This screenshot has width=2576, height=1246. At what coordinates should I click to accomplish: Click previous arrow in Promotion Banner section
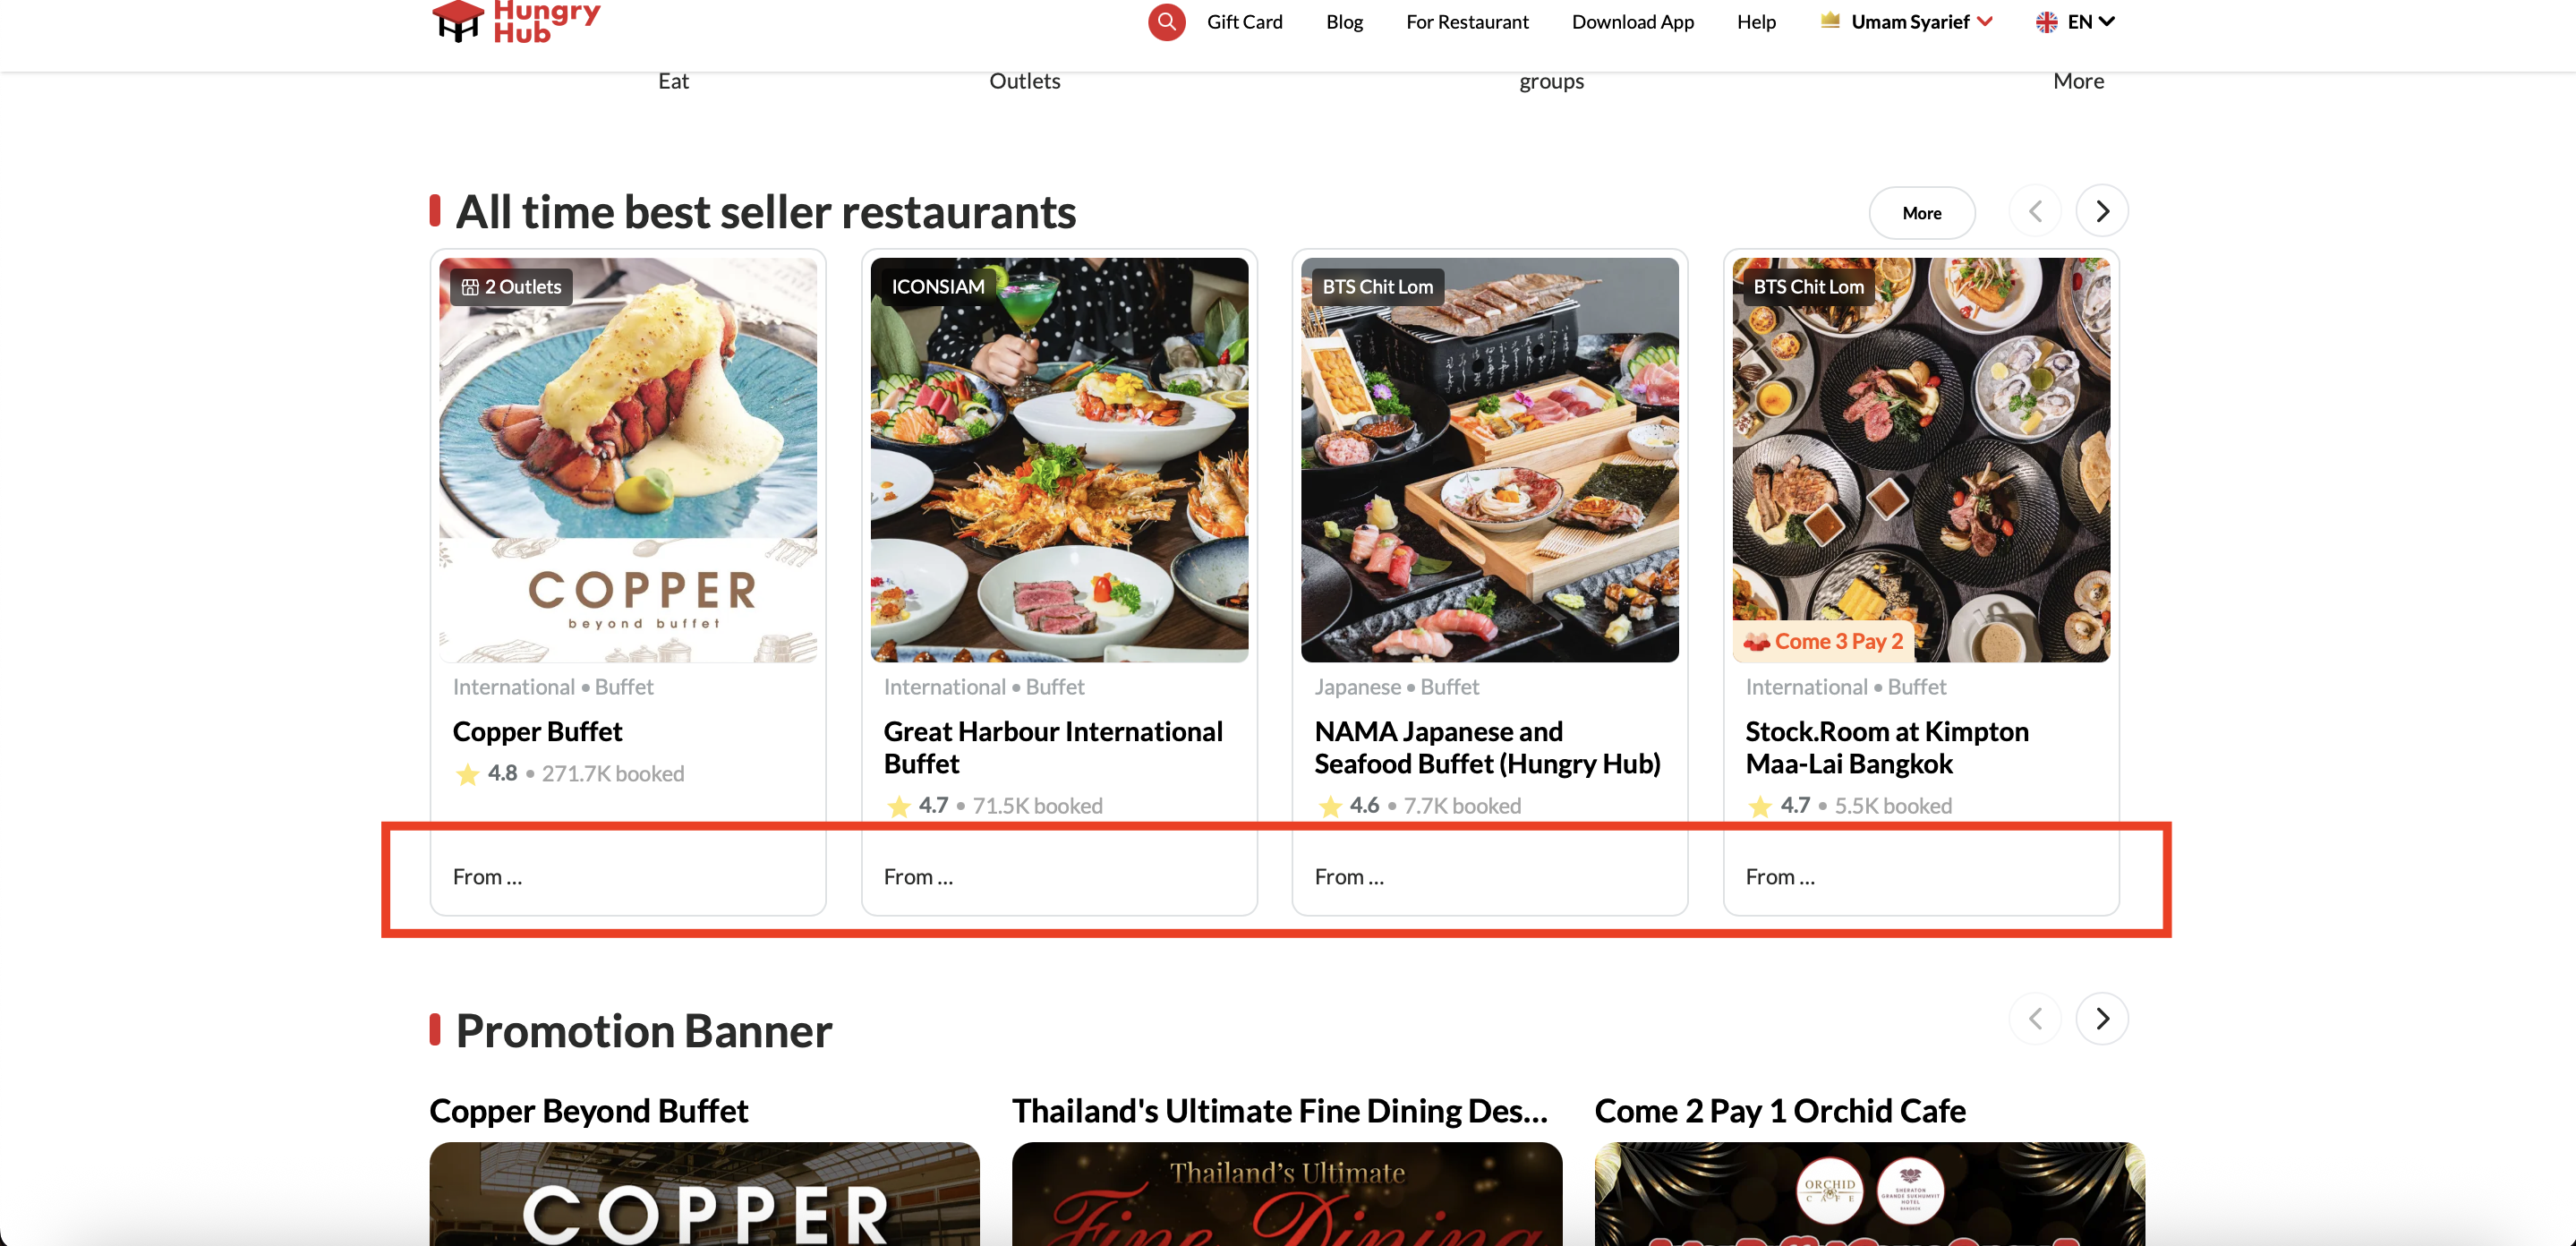point(2035,1018)
